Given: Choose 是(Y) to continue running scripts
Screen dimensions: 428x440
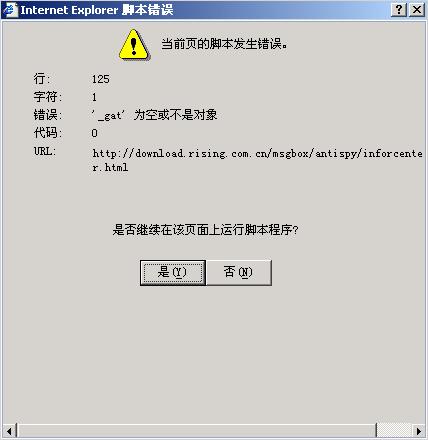Looking at the screenshot, I should pyautogui.click(x=173, y=273).
